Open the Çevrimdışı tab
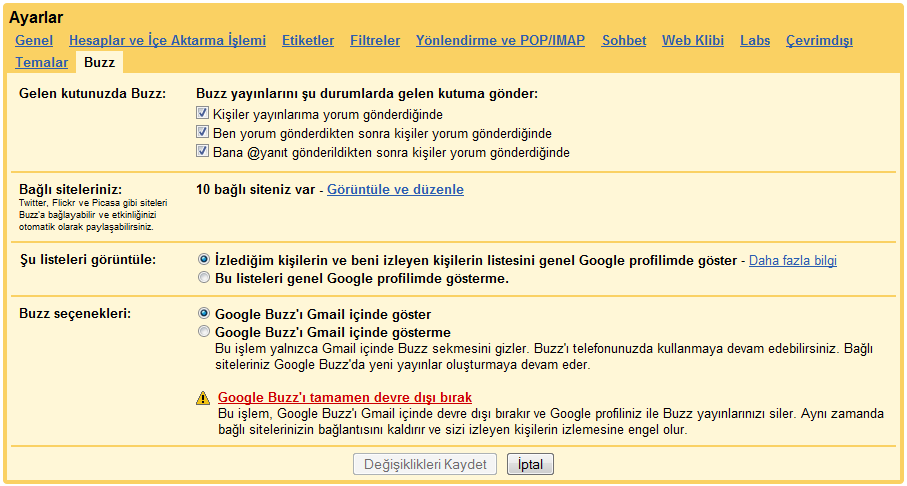 819,40
